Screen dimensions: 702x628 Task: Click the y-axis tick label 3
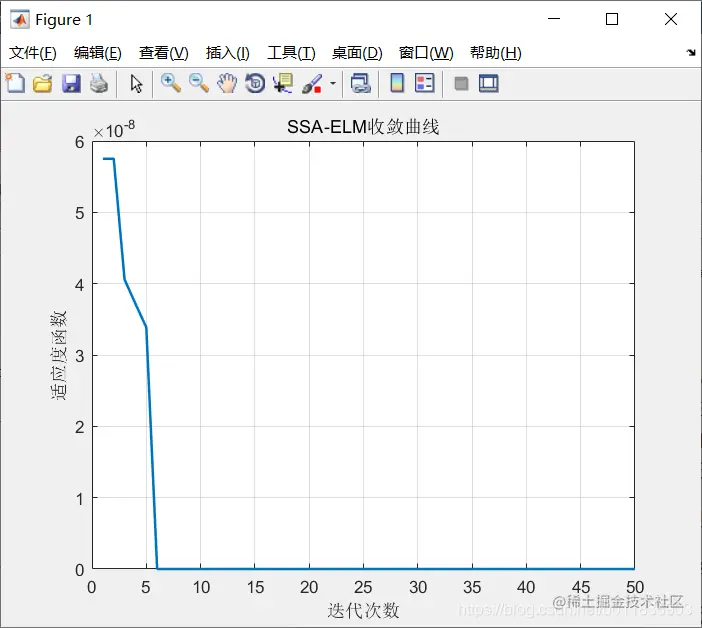coord(80,356)
